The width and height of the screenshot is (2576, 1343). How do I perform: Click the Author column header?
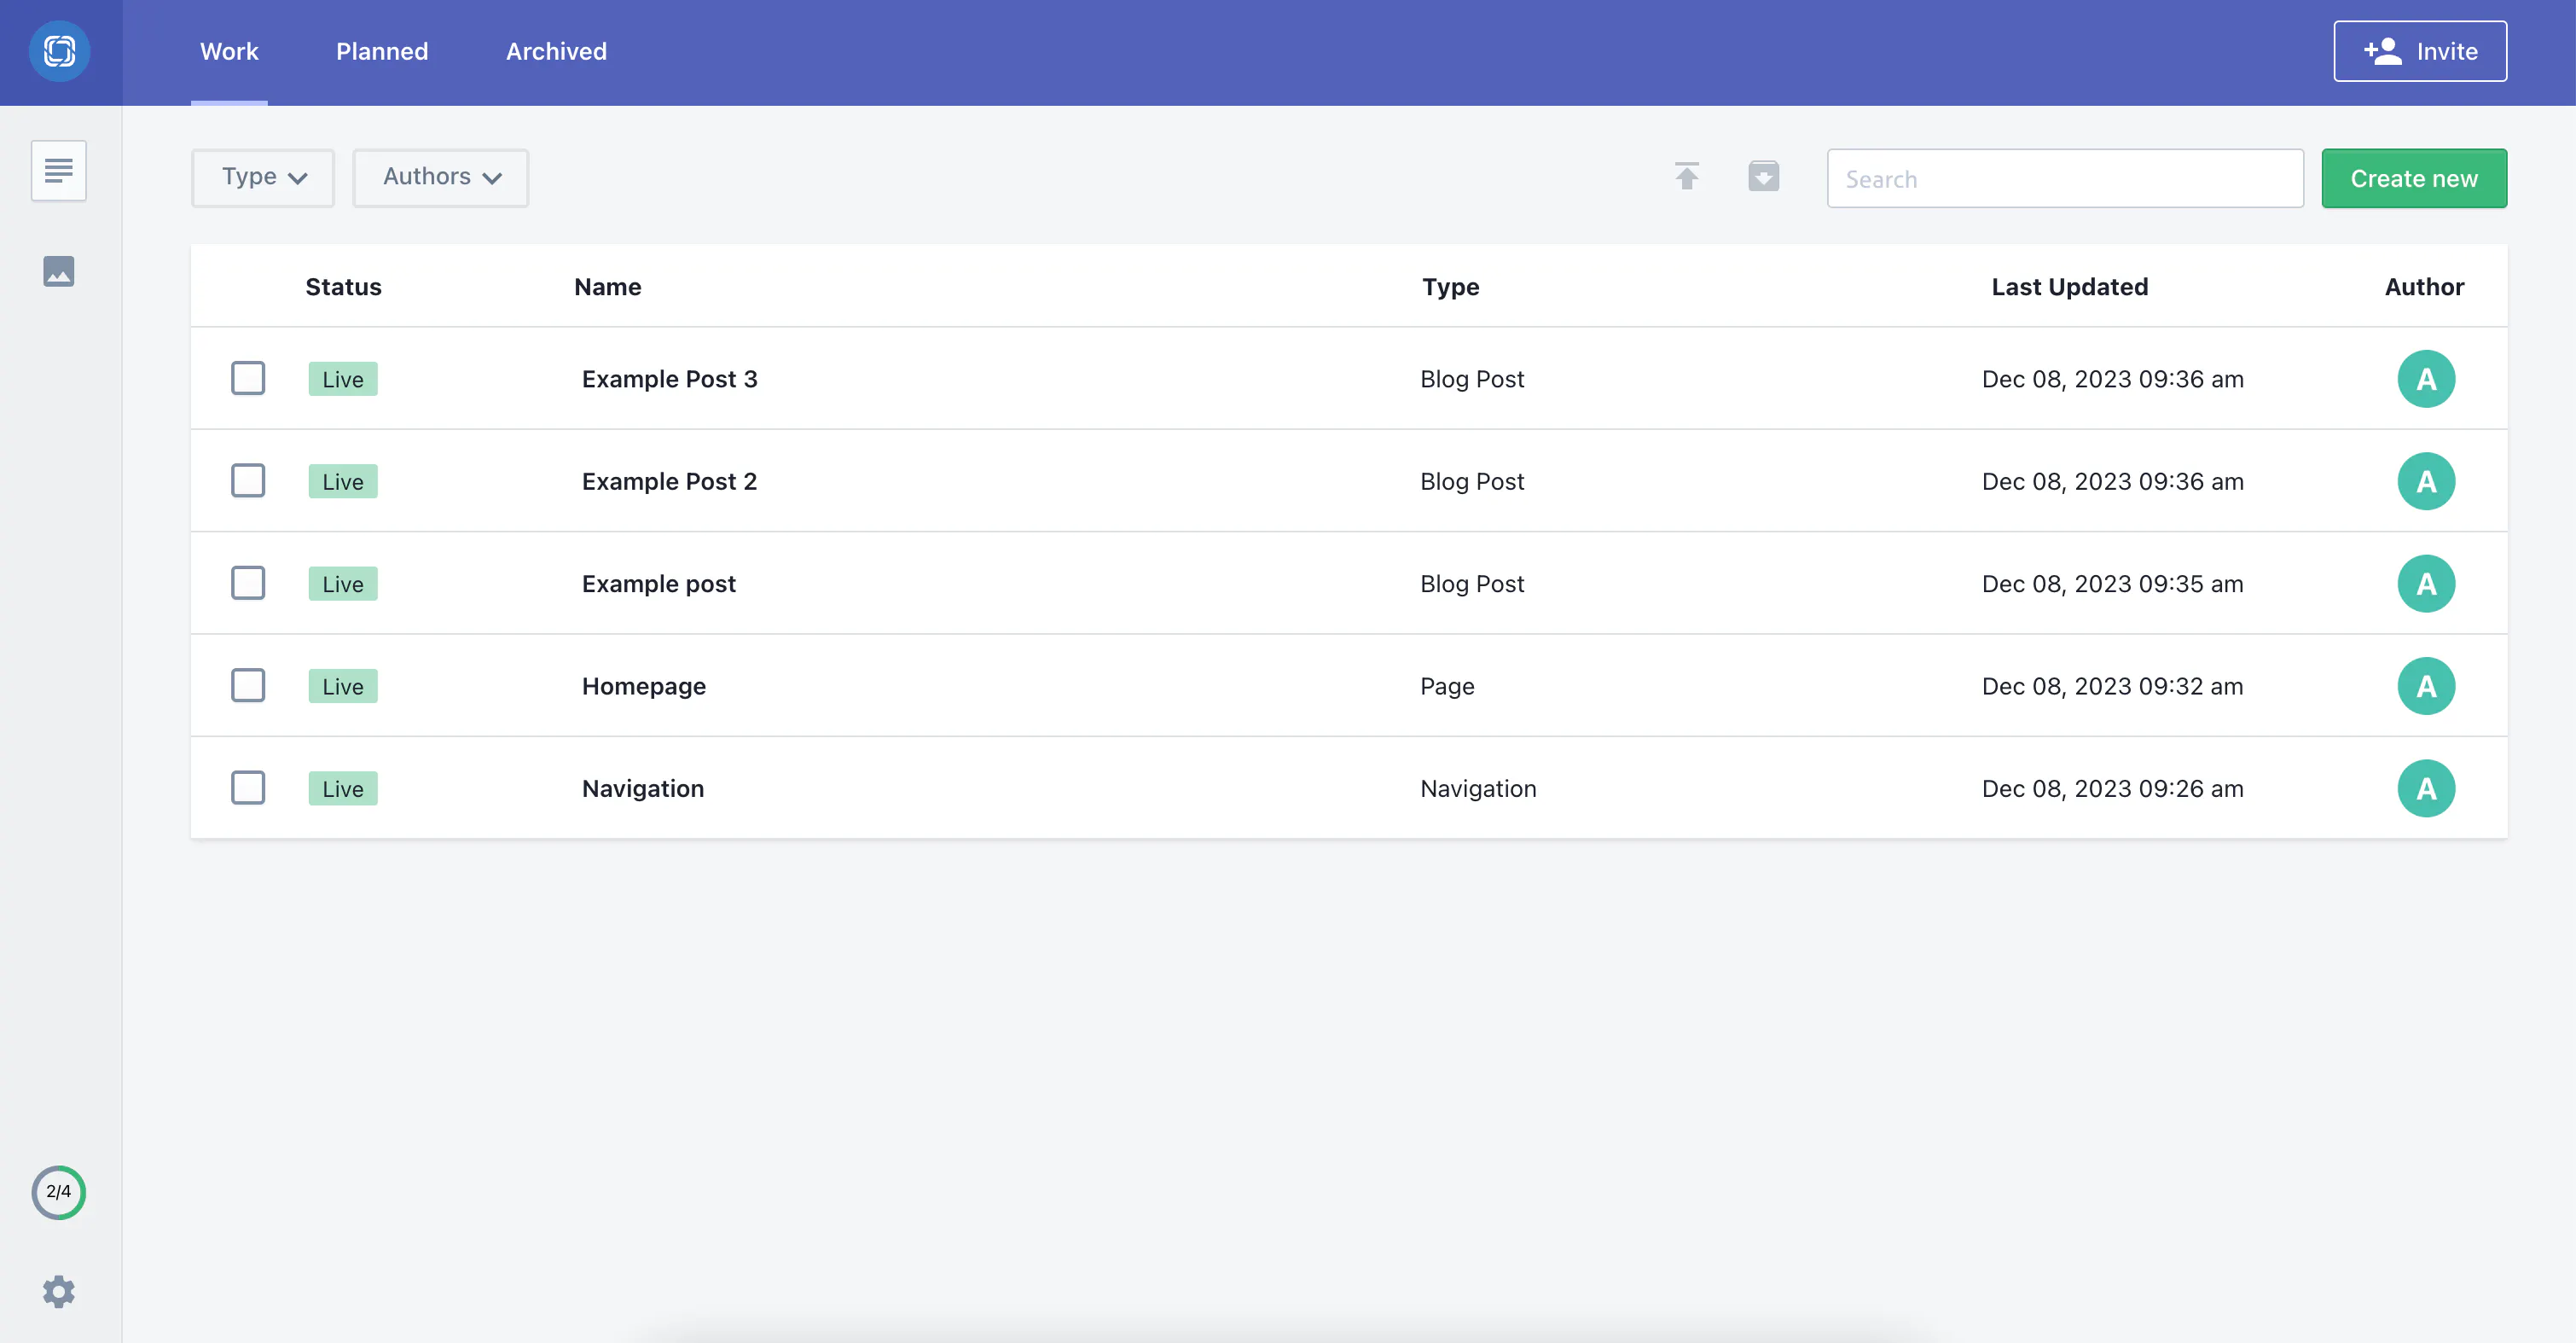coord(2424,287)
